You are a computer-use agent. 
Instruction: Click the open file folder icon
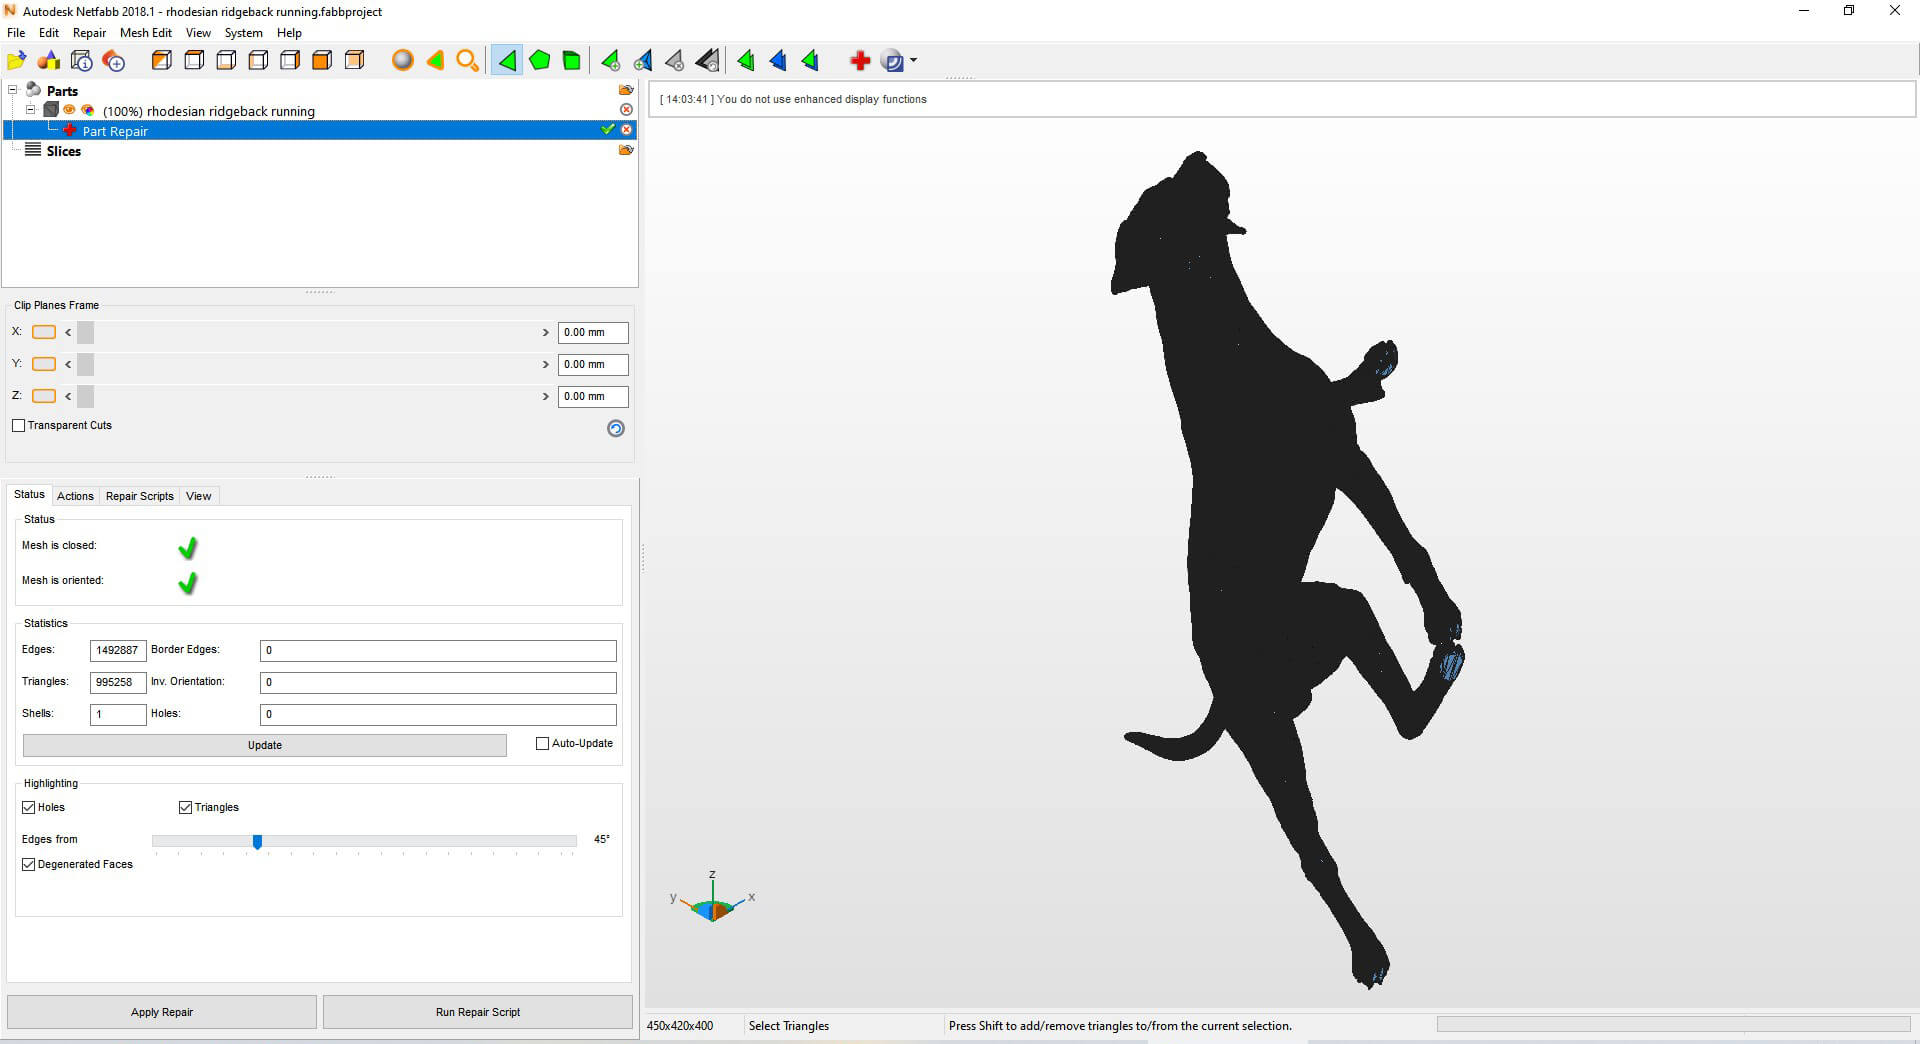point(17,61)
